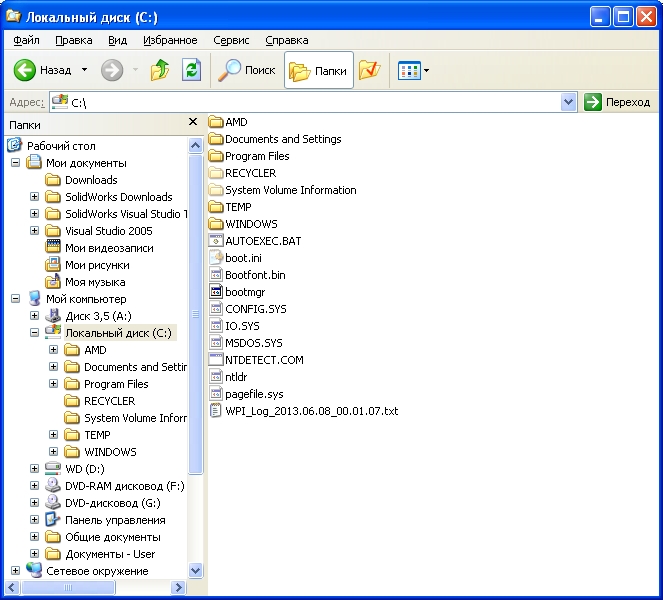This screenshot has height=600, width=663.
Task: Click tree pane scroll-down arrow
Action: (x=195, y=570)
